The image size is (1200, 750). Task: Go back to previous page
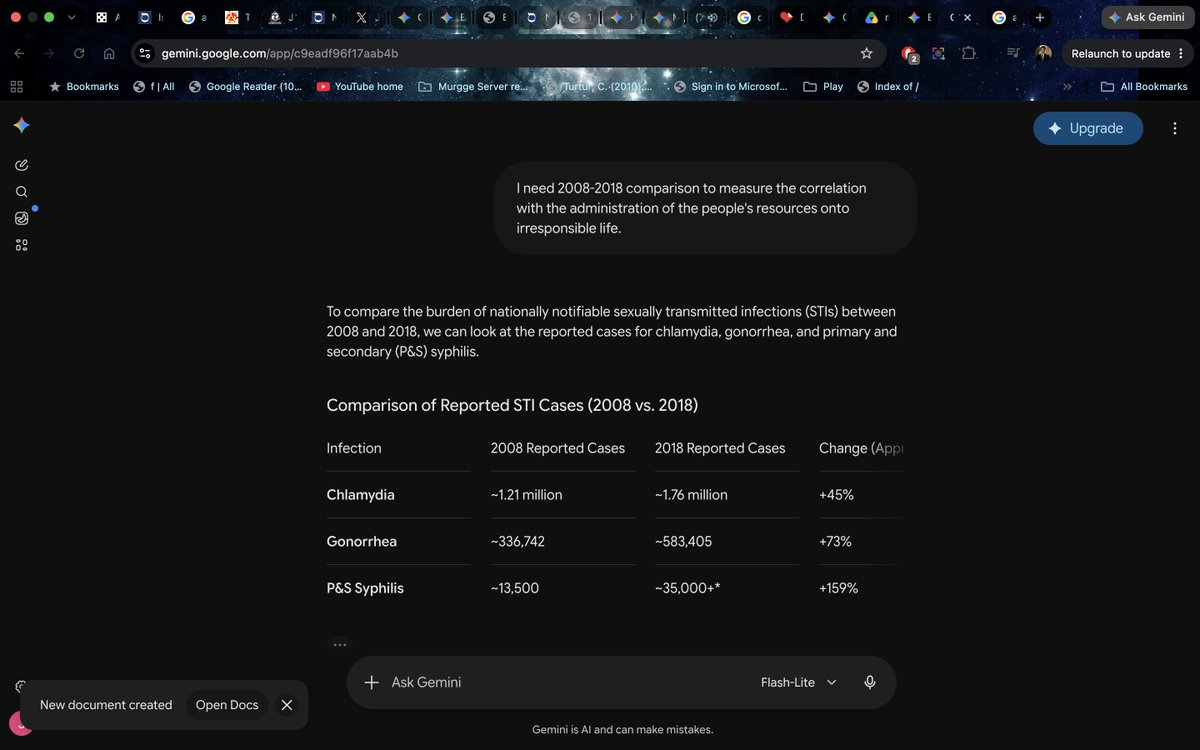(x=20, y=53)
